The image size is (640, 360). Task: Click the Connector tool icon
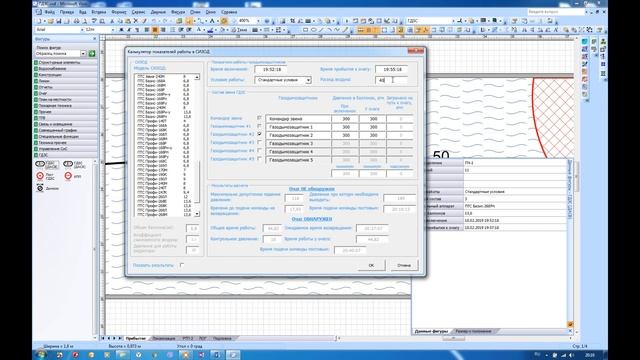(201, 21)
